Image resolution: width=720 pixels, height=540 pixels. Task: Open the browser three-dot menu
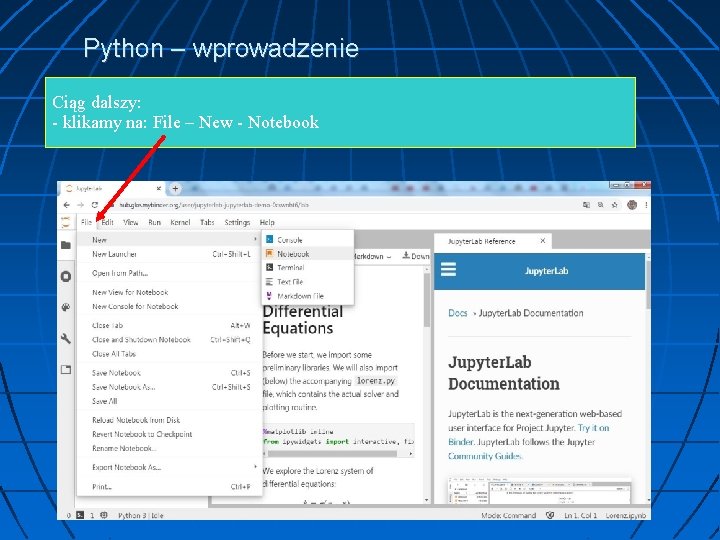646,205
